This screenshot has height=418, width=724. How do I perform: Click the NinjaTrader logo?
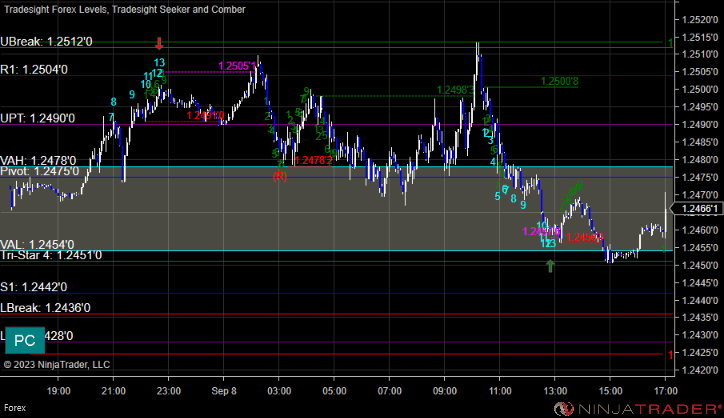pos(638,408)
